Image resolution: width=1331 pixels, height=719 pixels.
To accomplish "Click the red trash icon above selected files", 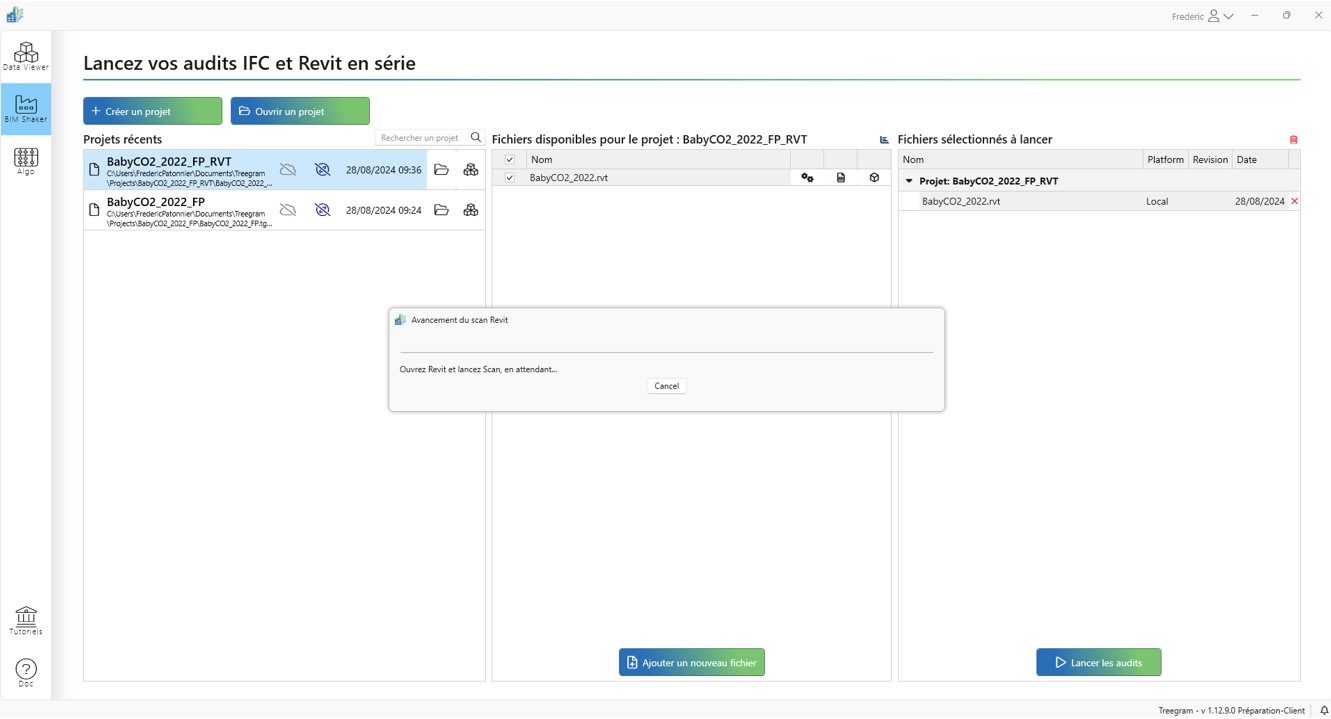I will 1293,139.
